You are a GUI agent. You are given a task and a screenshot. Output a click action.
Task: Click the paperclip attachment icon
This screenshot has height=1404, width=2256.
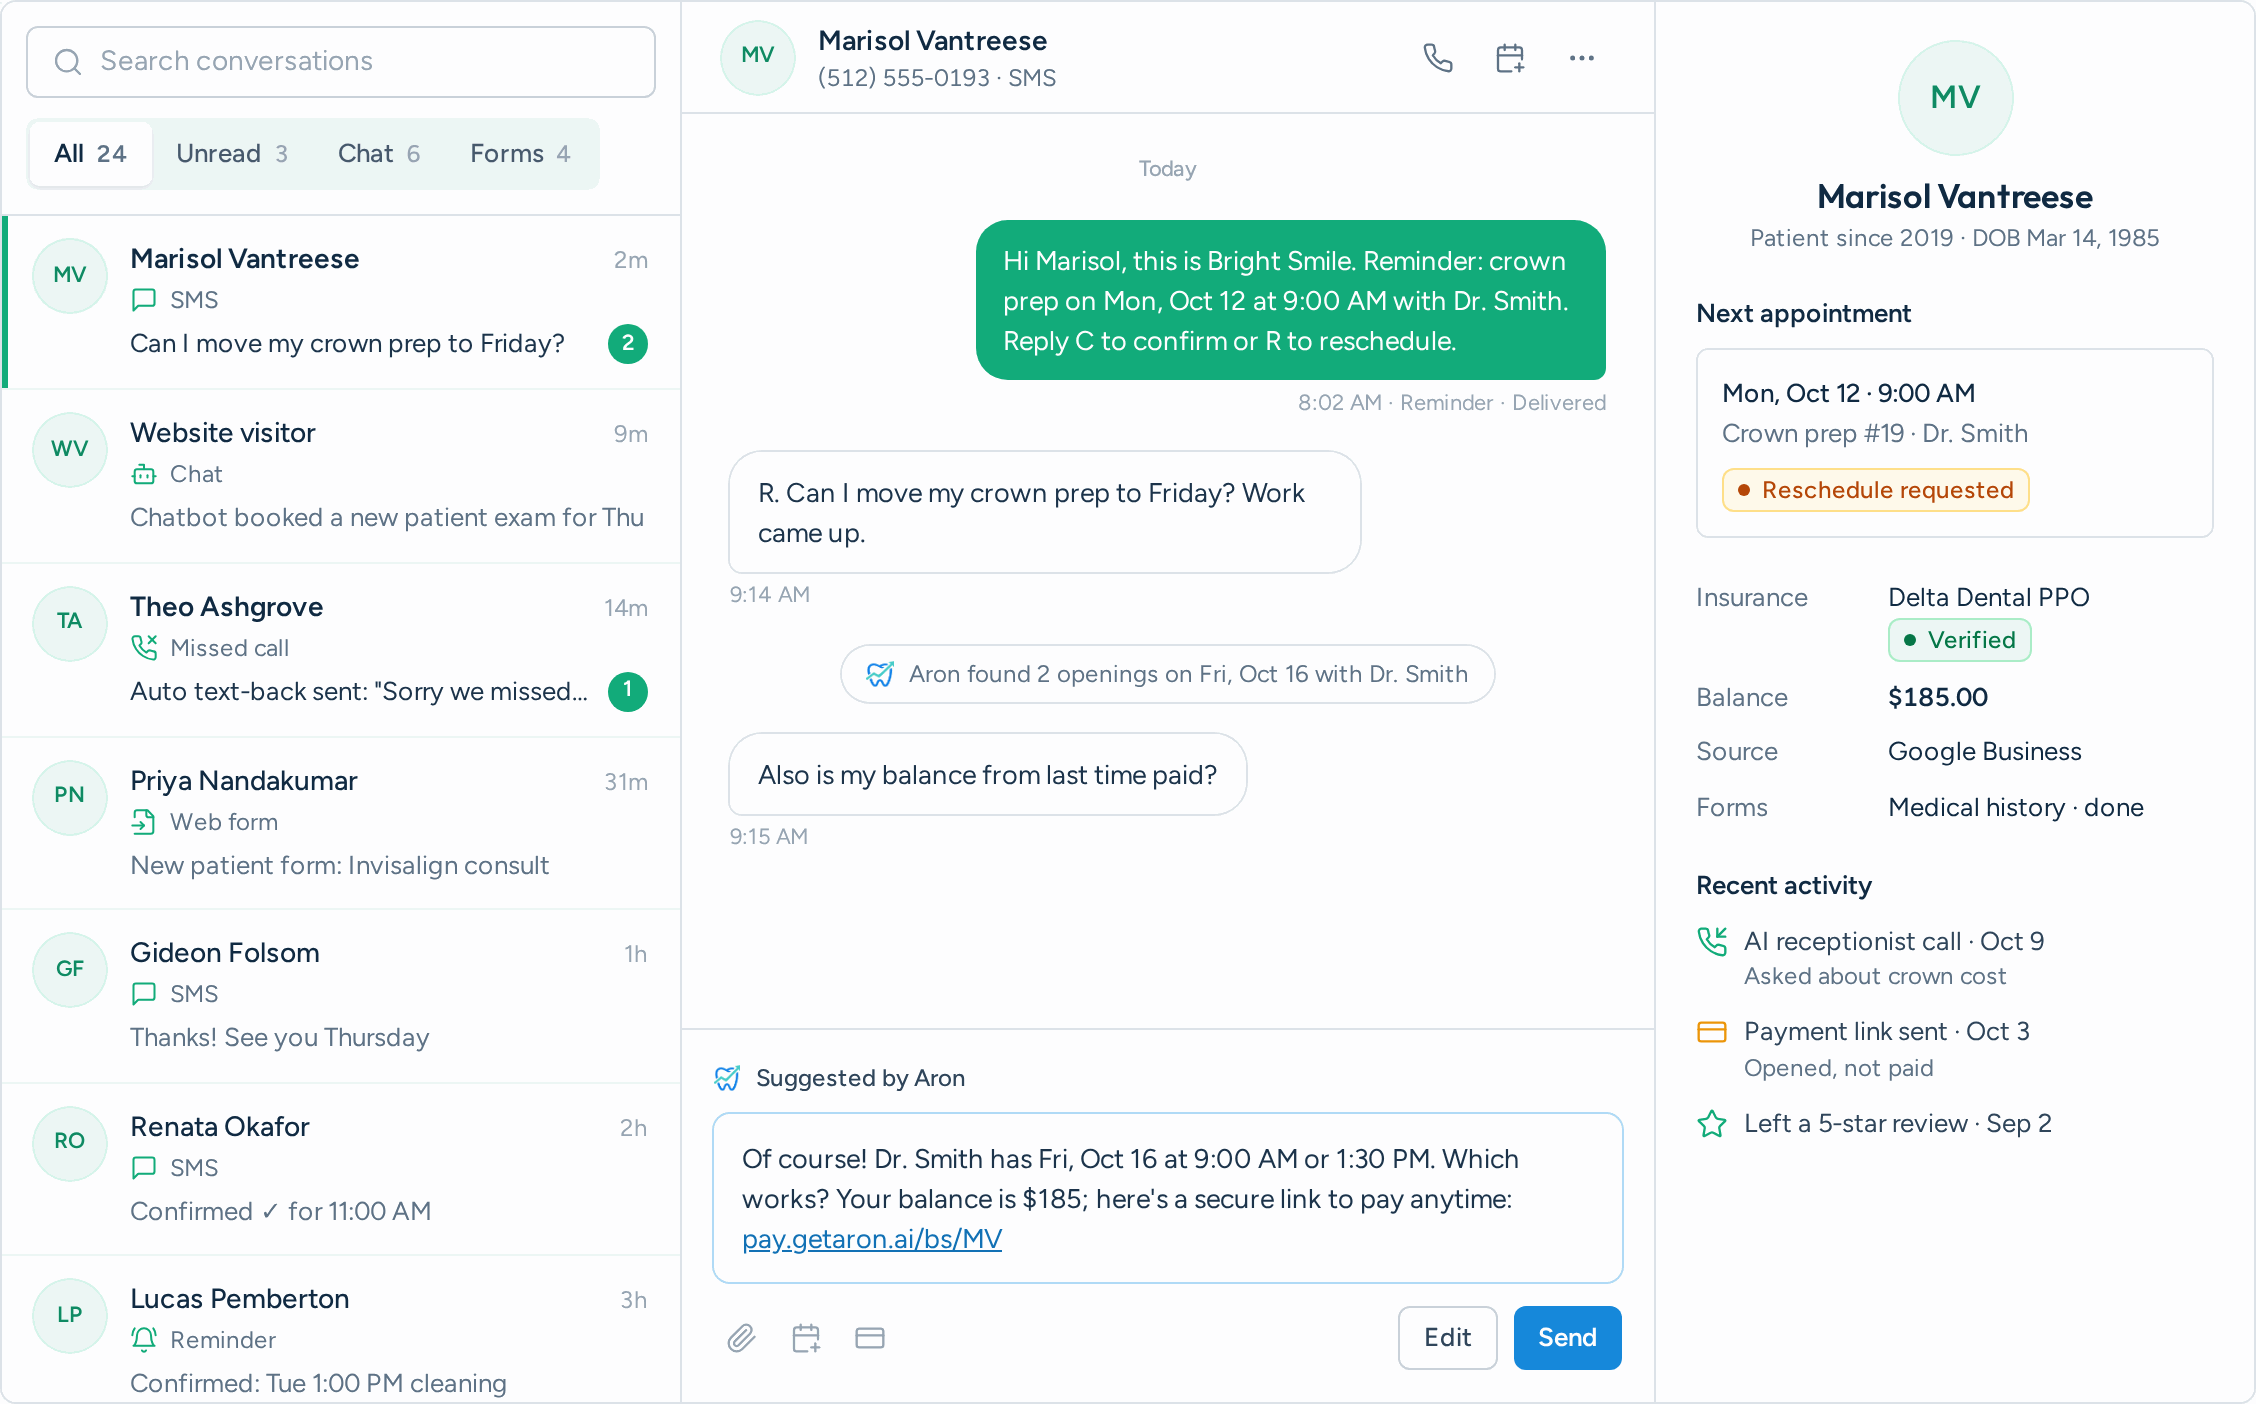[741, 1337]
